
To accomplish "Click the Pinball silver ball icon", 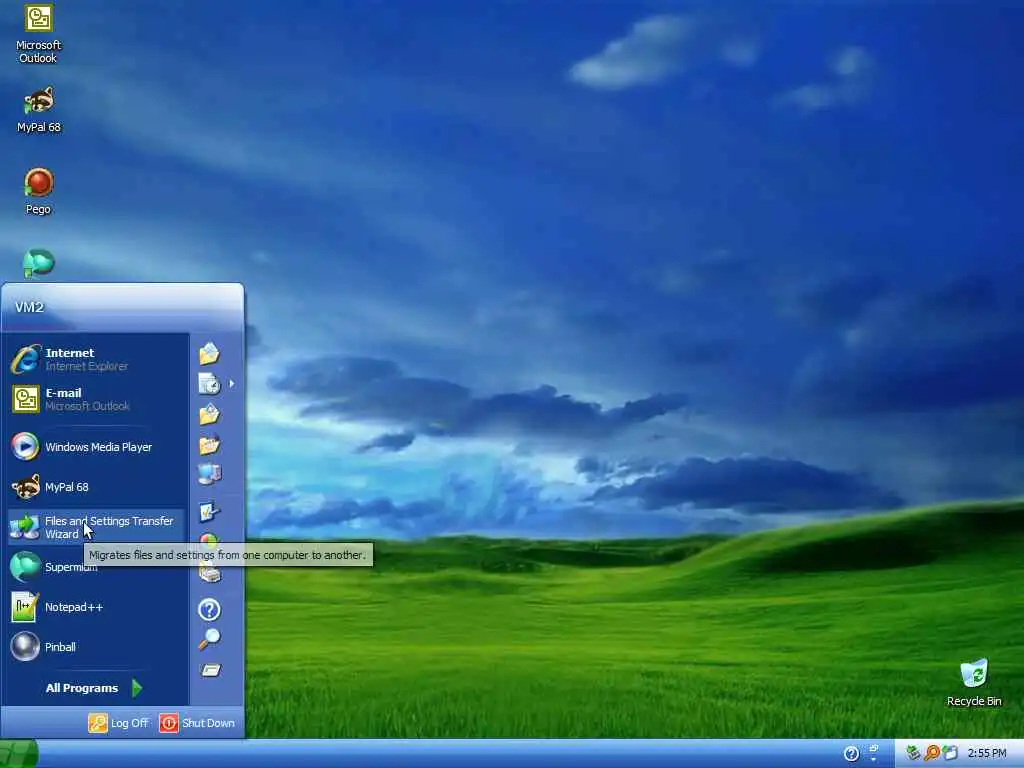I will point(25,647).
